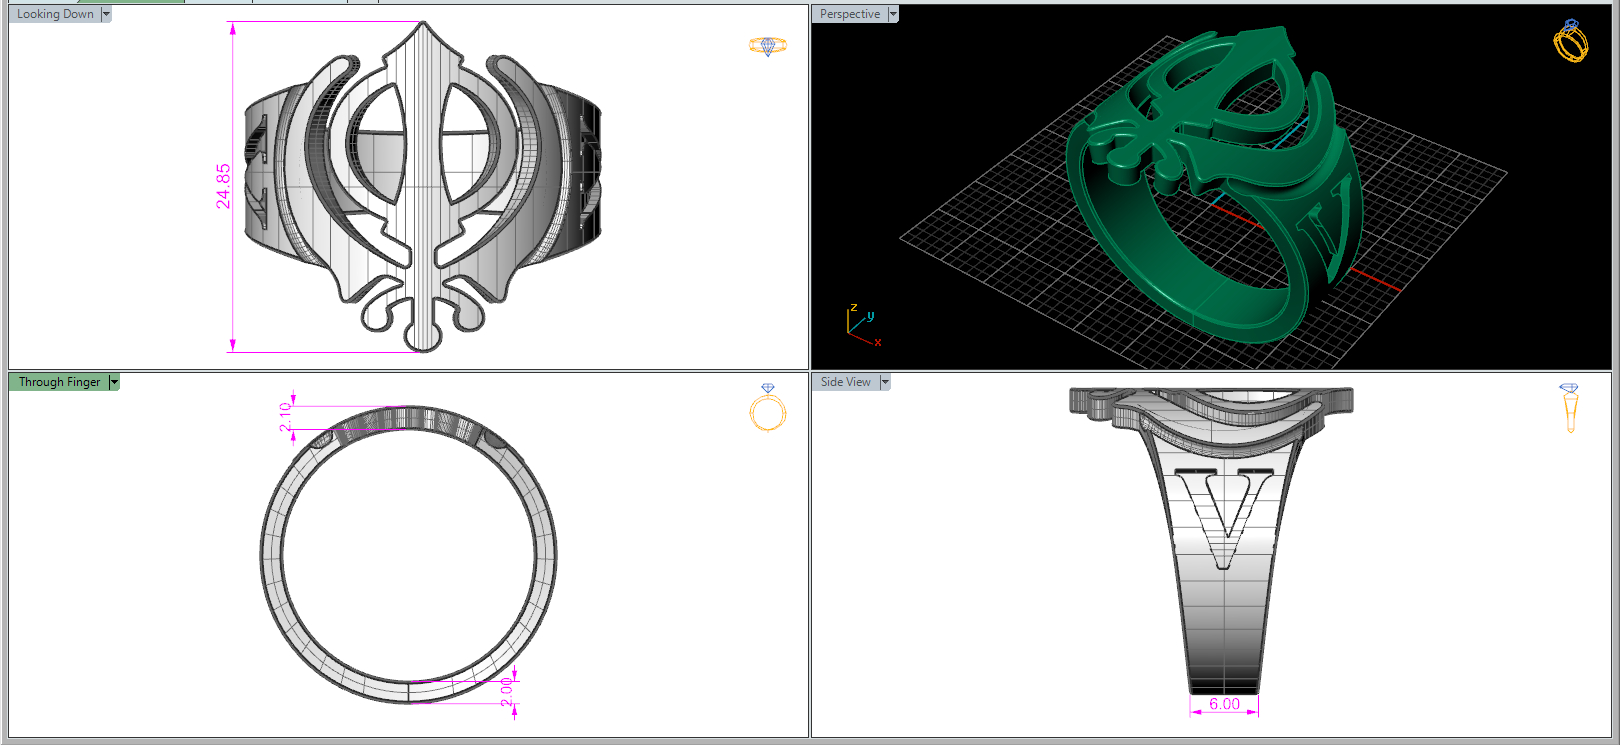The height and width of the screenshot is (745, 1620).
Task: Select the V cutout on the Side View shank
Action: [x=1225, y=517]
